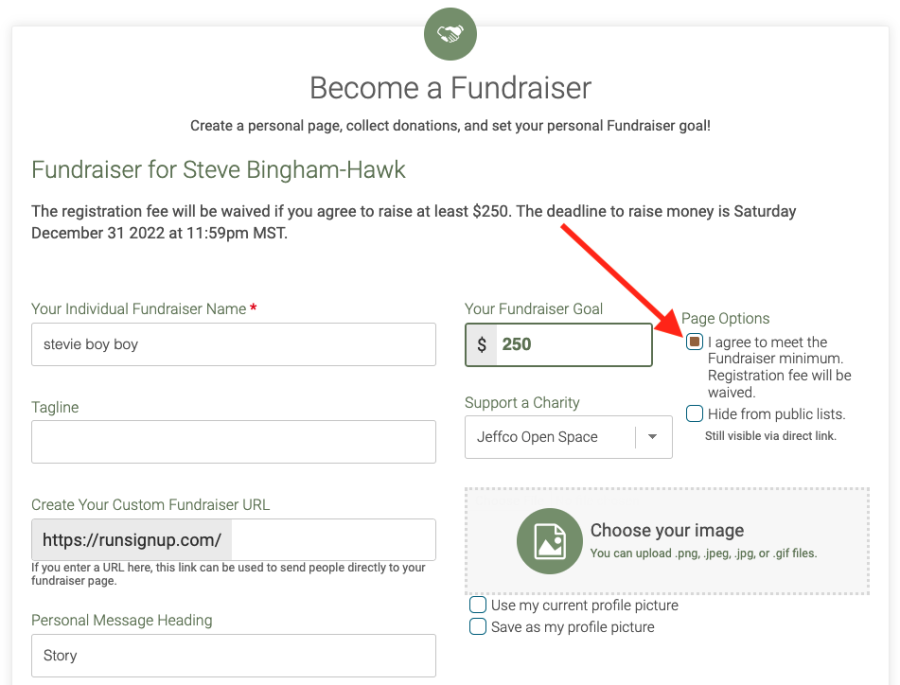Edit the Personal Message Heading field
This screenshot has width=900, height=685.
(233, 656)
